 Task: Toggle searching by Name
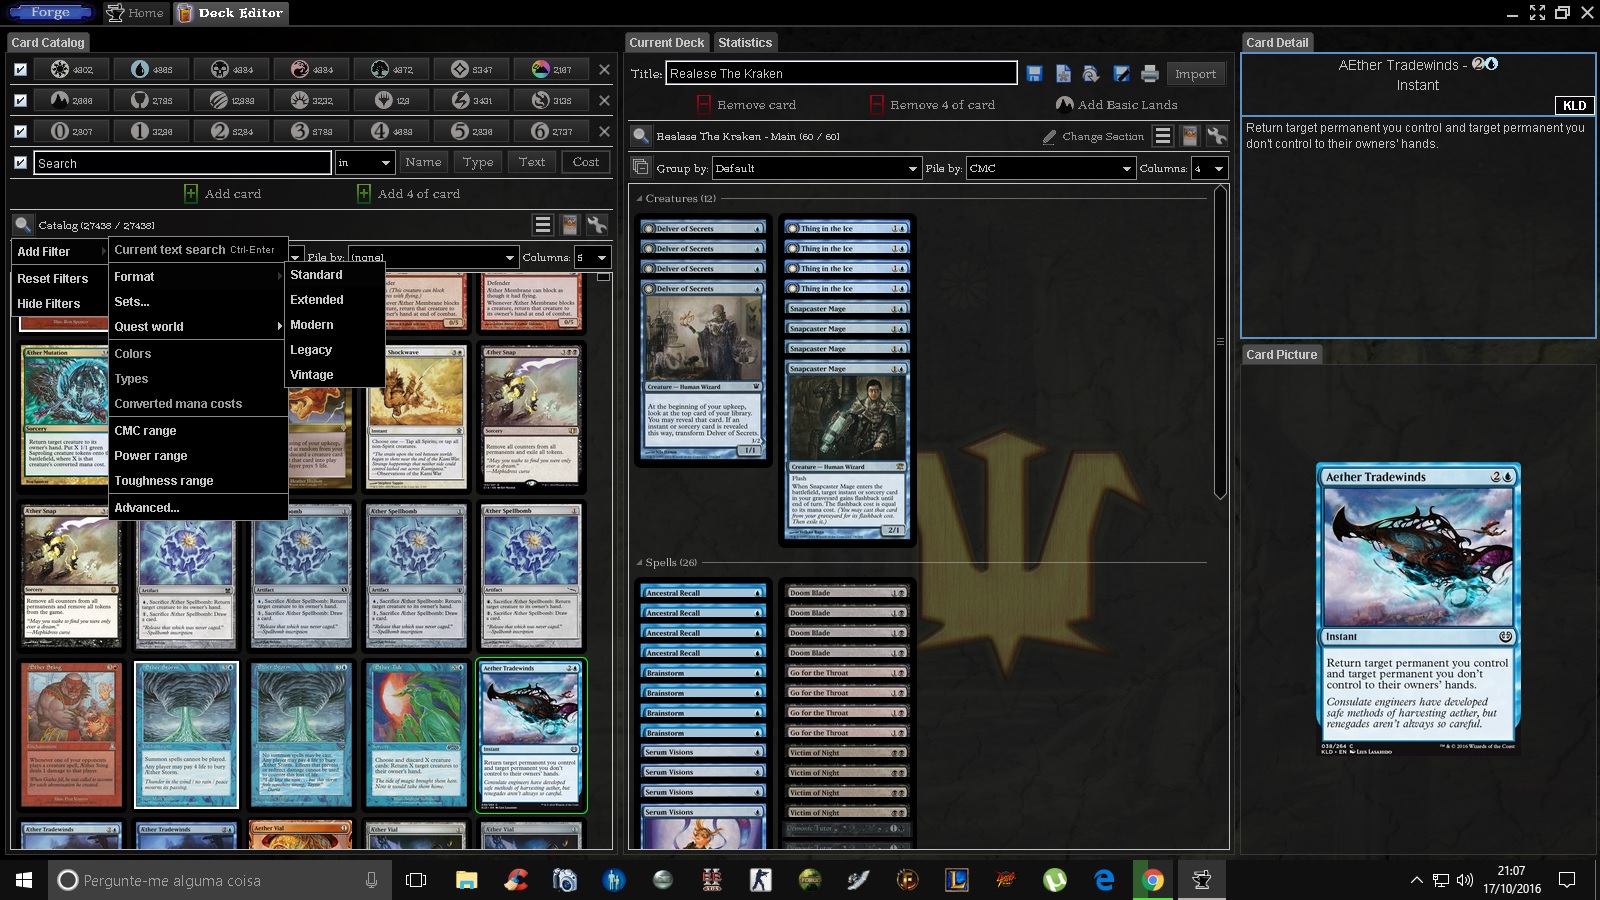click(x=423, y=162)
